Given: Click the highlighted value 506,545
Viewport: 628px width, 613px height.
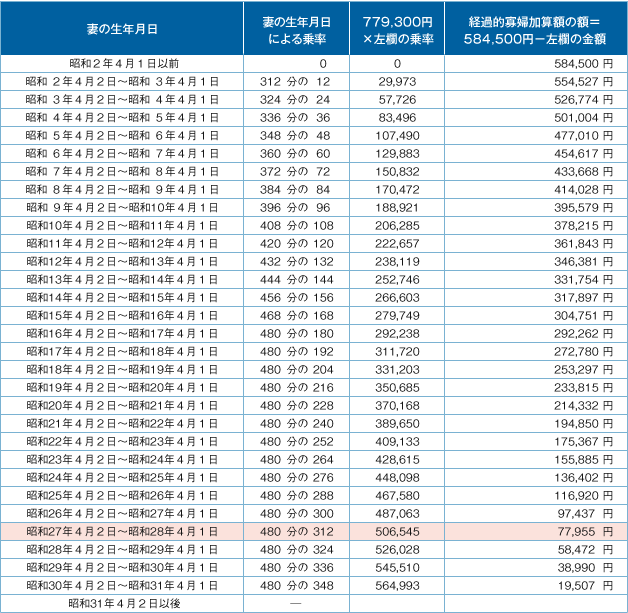Looking at the screenshot, I should (x=397, y=532).
